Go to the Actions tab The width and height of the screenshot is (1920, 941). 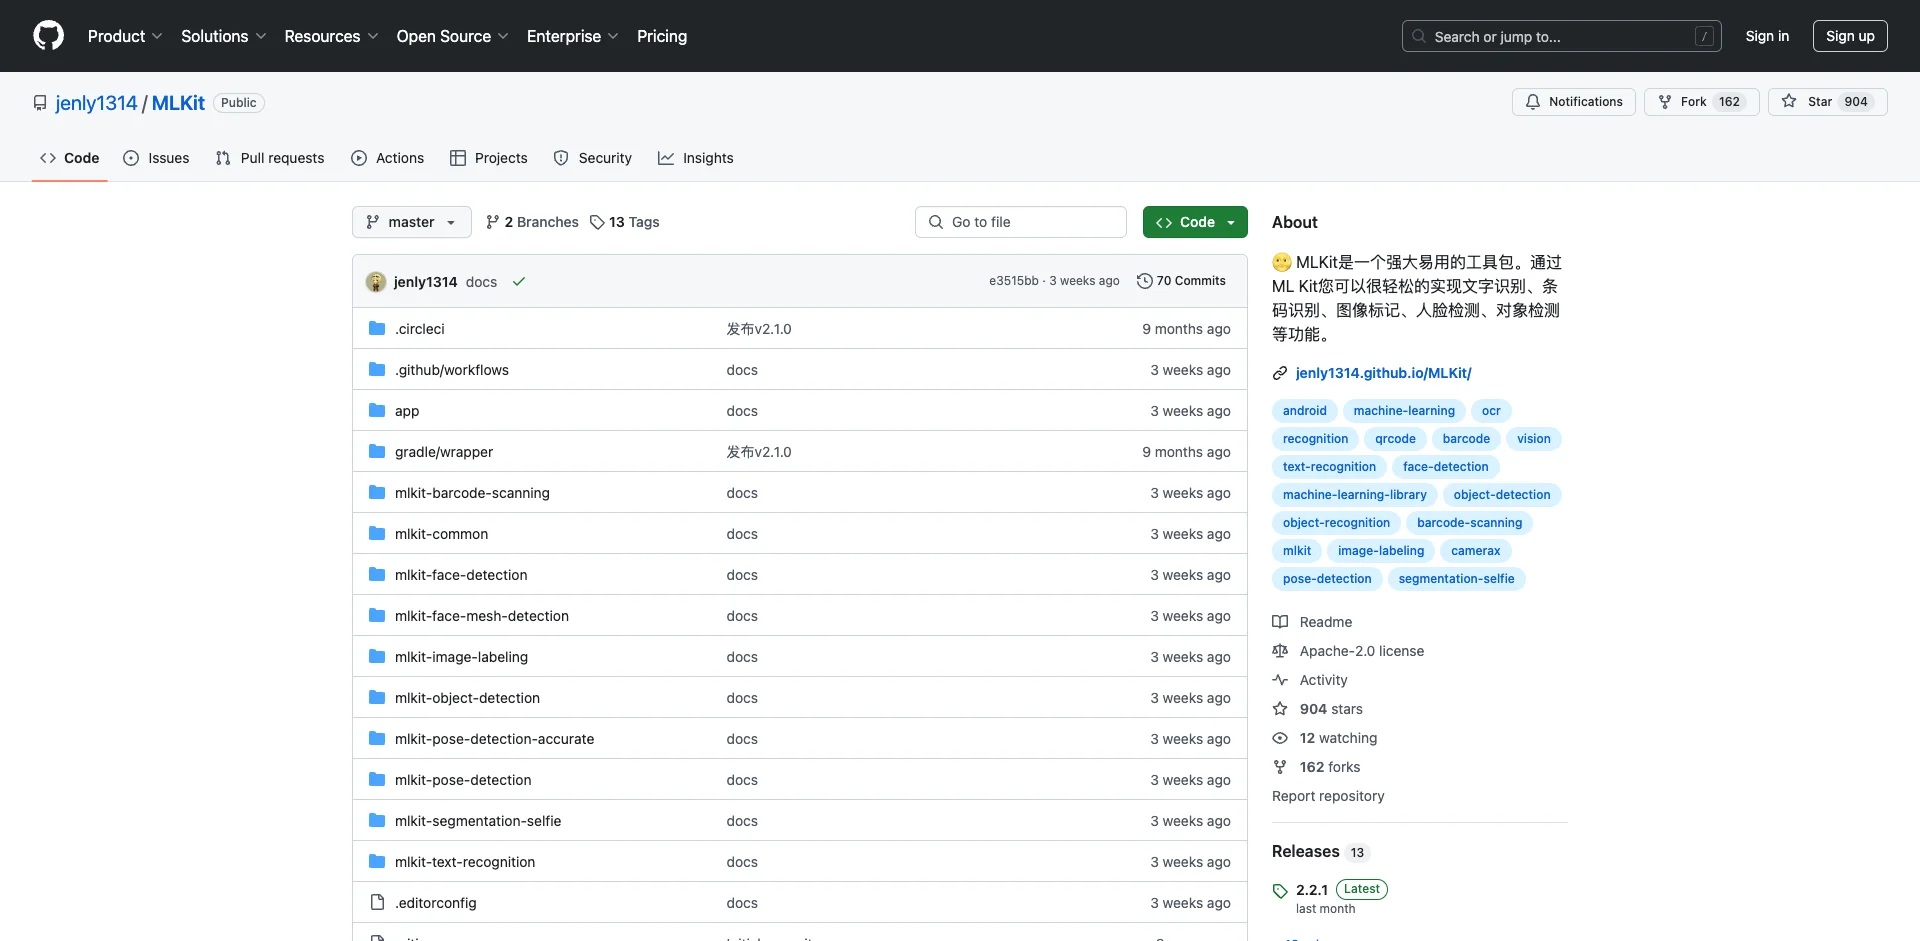click(x=388, y=158)
